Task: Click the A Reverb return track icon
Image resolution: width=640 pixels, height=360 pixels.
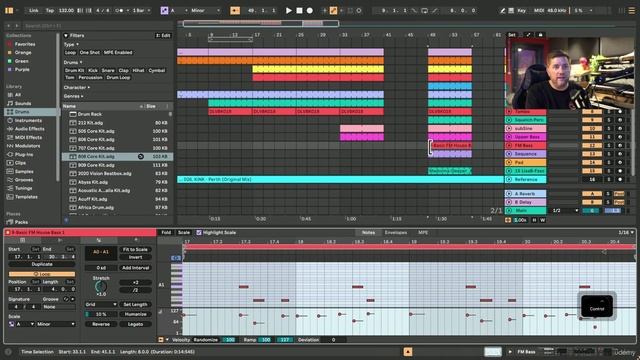Action: coord(509,193)
